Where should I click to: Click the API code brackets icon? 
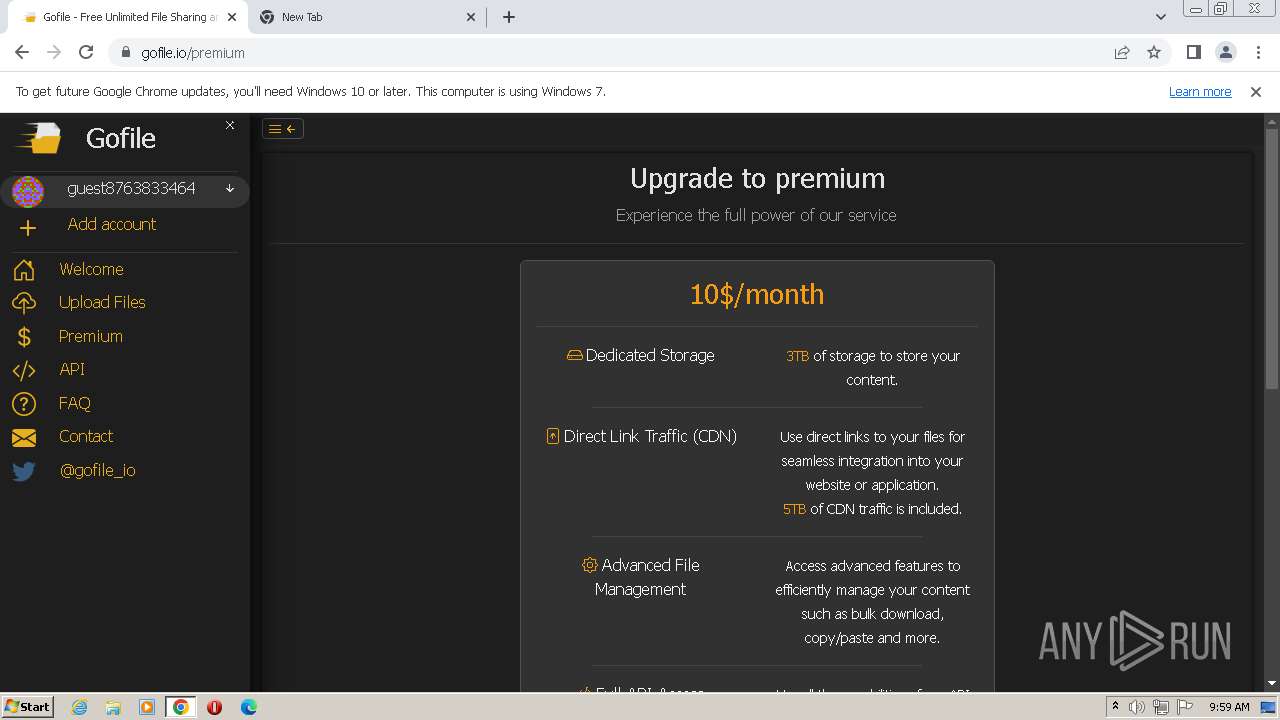24,370
